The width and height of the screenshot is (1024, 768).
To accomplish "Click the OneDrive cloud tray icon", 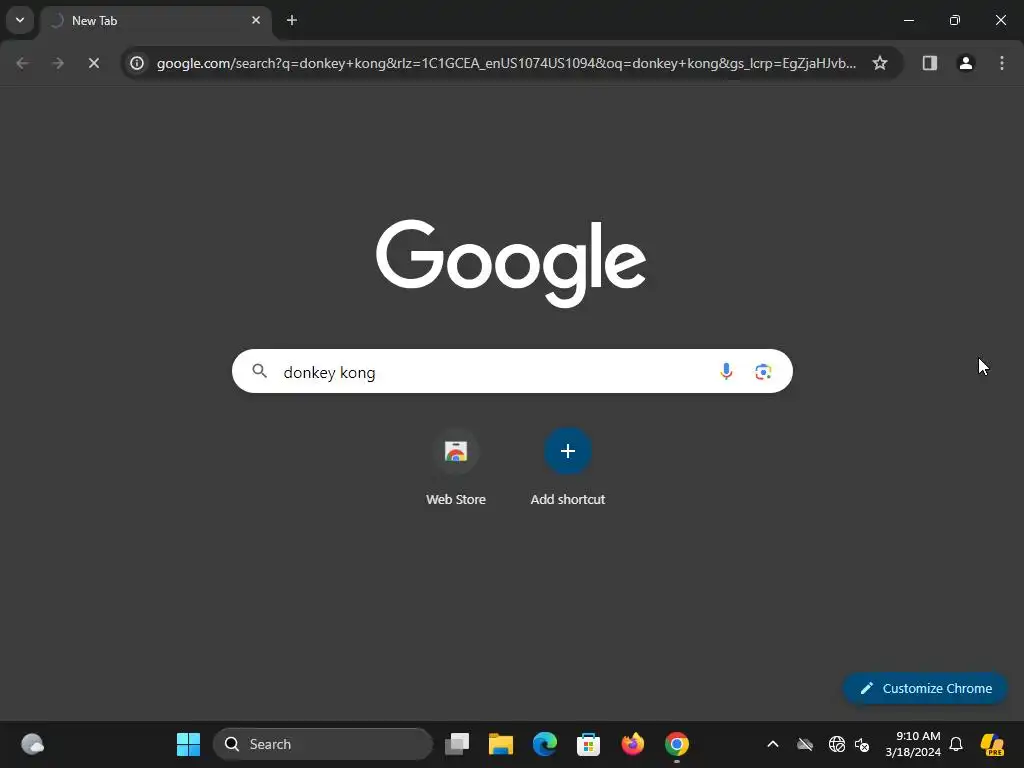I will point(805,744).
